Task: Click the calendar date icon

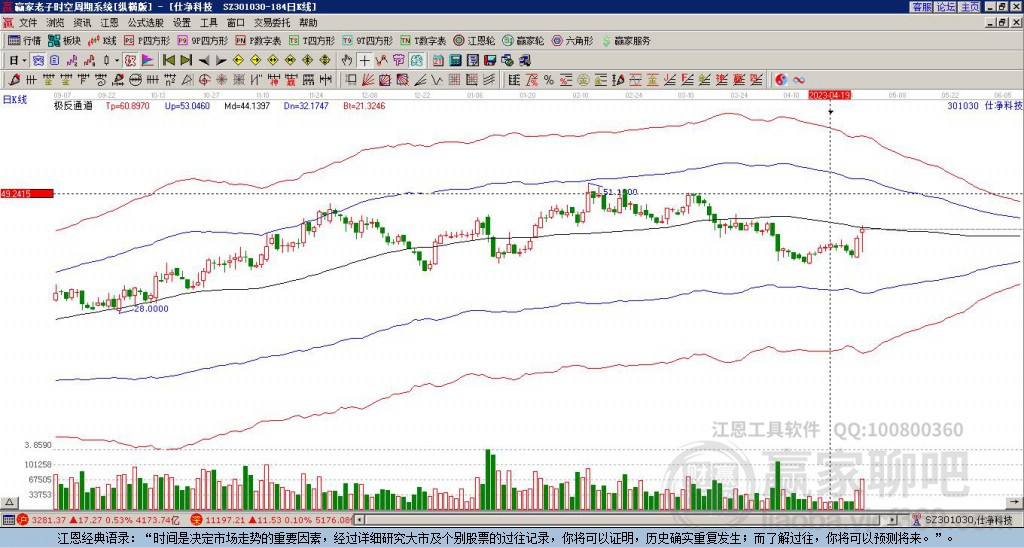Action: coord(438,60)
